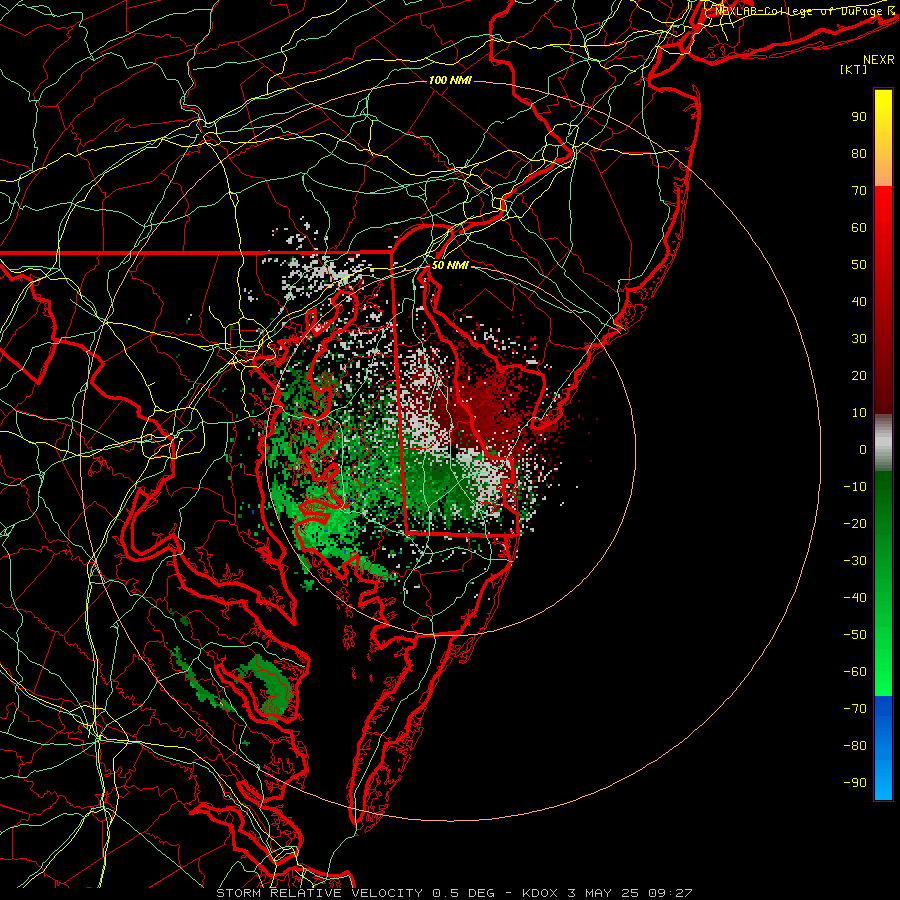Click the -90 value on velocity scale

click(855, 783)
